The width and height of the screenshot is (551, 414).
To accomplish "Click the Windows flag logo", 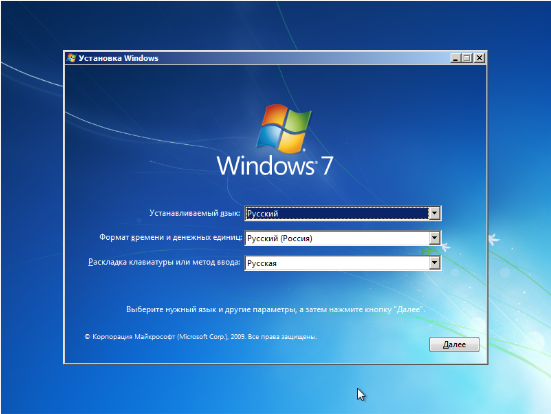I will tap(284, 128).
